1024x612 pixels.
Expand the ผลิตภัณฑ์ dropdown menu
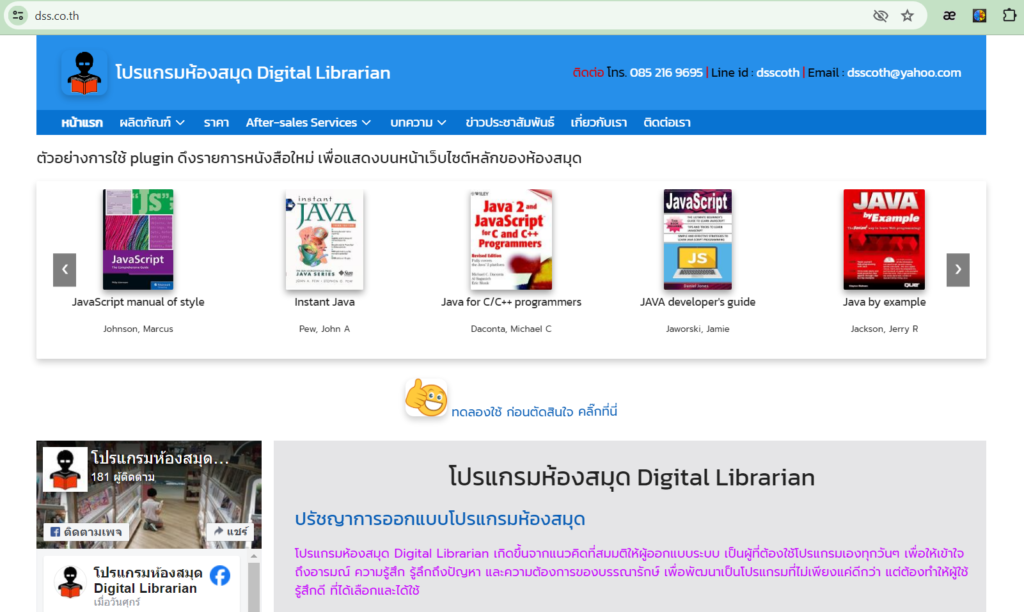click(152, 122)
